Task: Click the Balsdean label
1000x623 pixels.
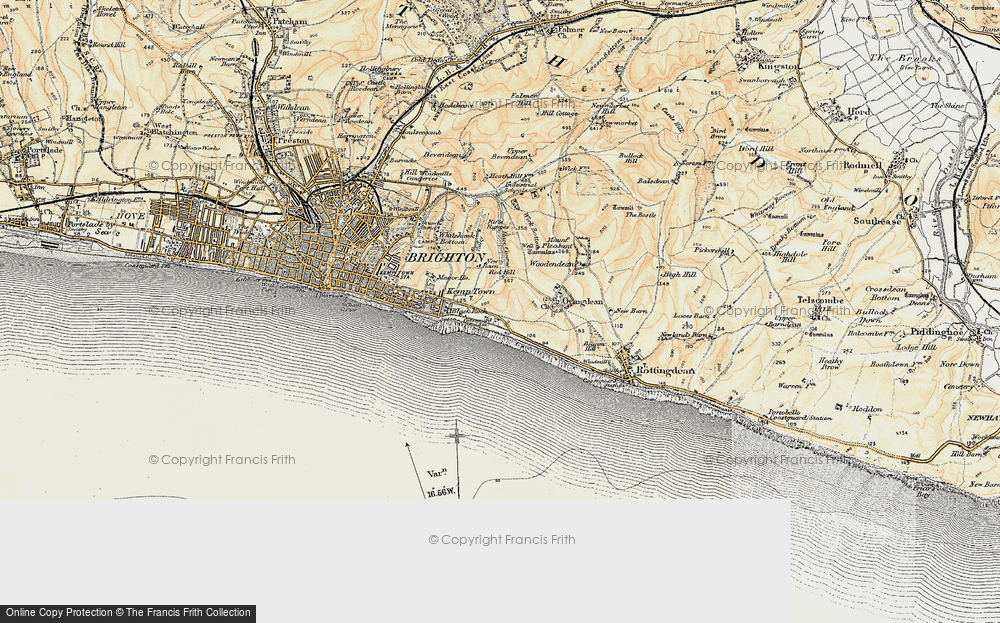Action: coord(654,182)
